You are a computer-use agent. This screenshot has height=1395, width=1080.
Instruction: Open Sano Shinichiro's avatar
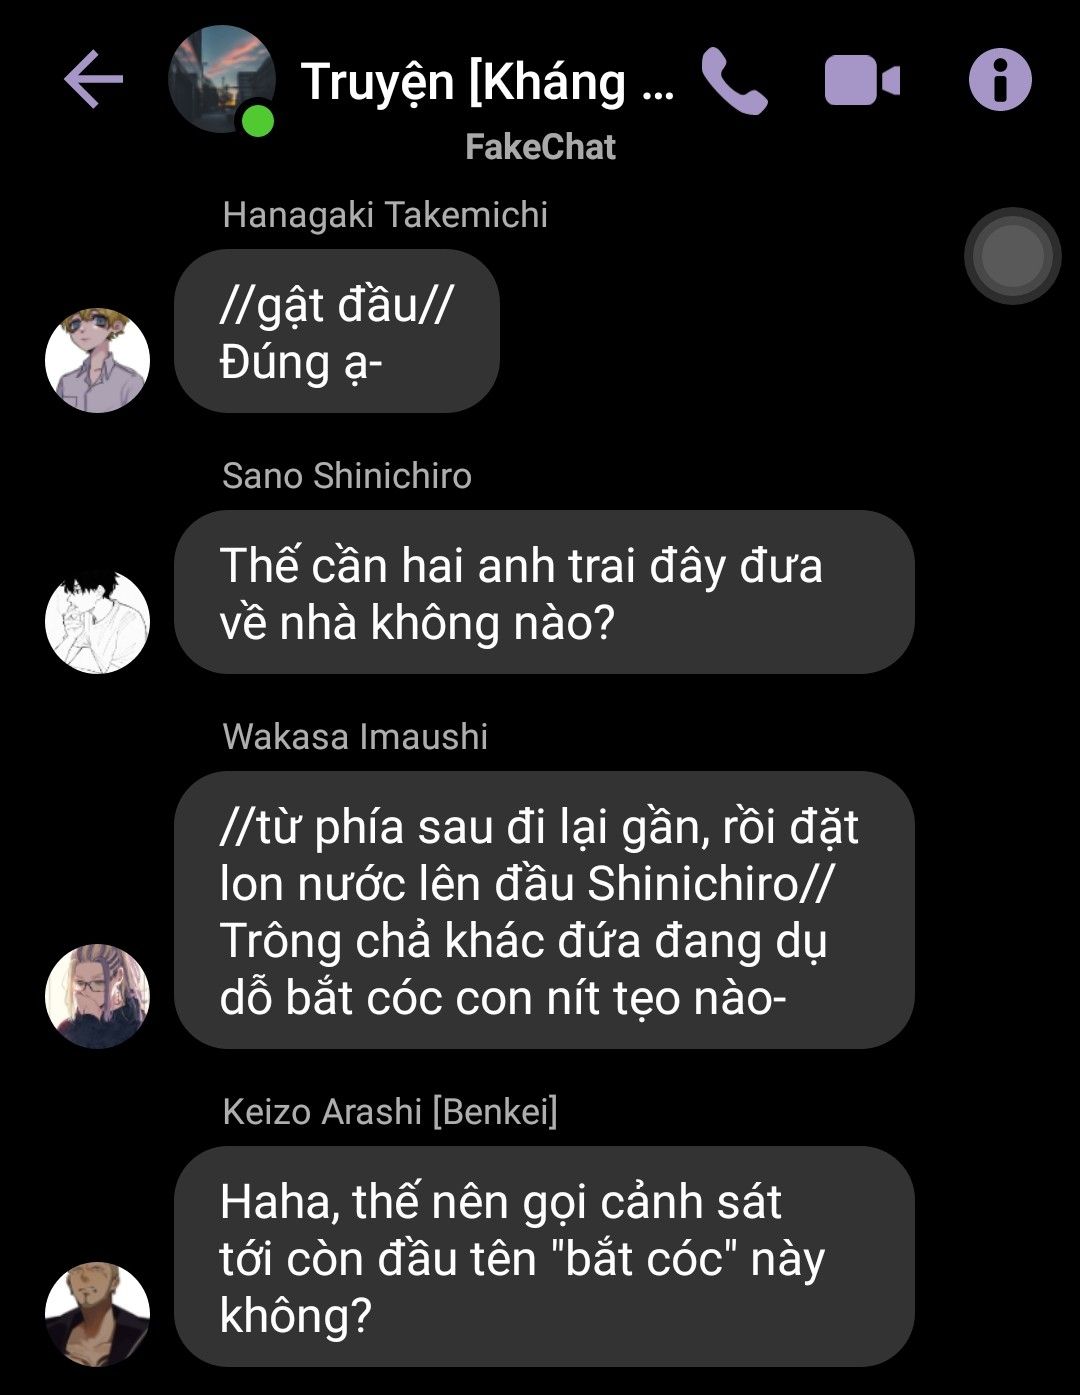click(97, 621)
